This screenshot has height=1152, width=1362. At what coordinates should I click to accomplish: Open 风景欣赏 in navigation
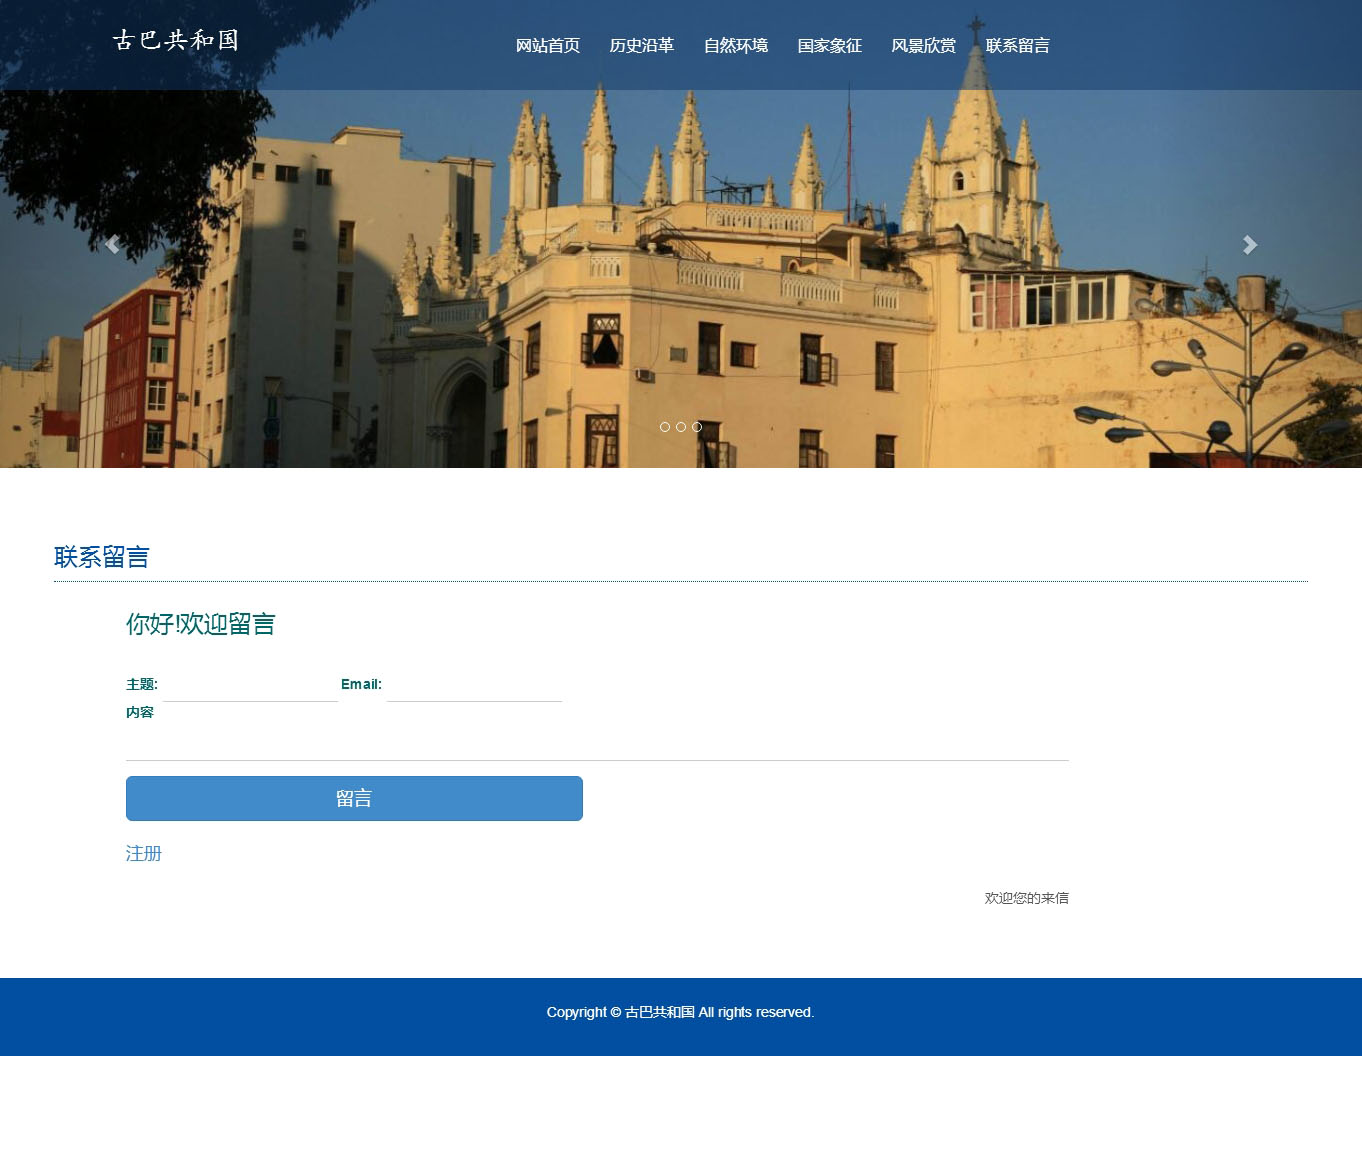click(924, 46)
